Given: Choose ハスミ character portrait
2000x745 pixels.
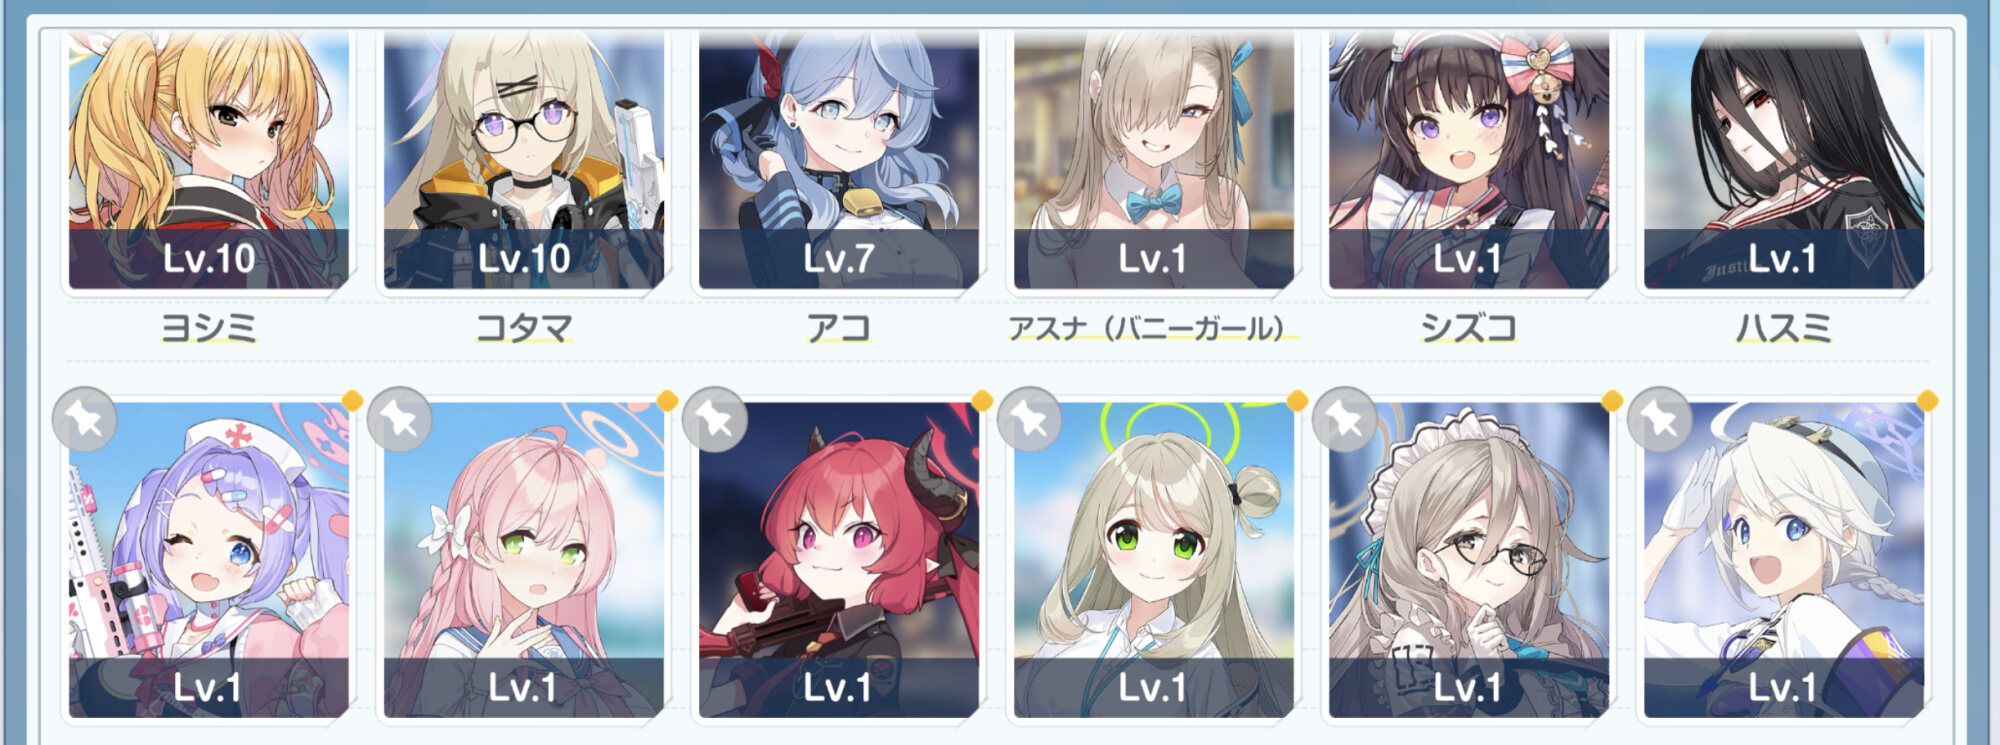Looking at the screenshot, I should click(1784, 160).
